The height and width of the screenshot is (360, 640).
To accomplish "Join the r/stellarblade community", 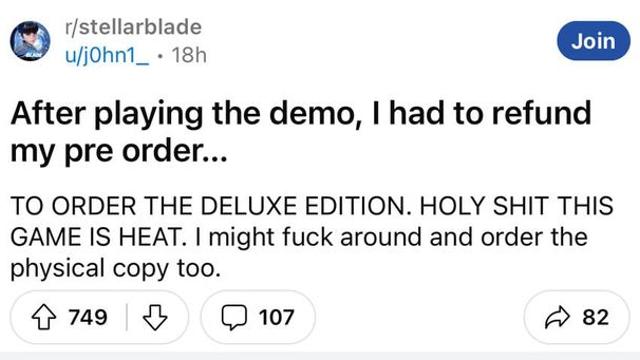I will click(593, 41).
